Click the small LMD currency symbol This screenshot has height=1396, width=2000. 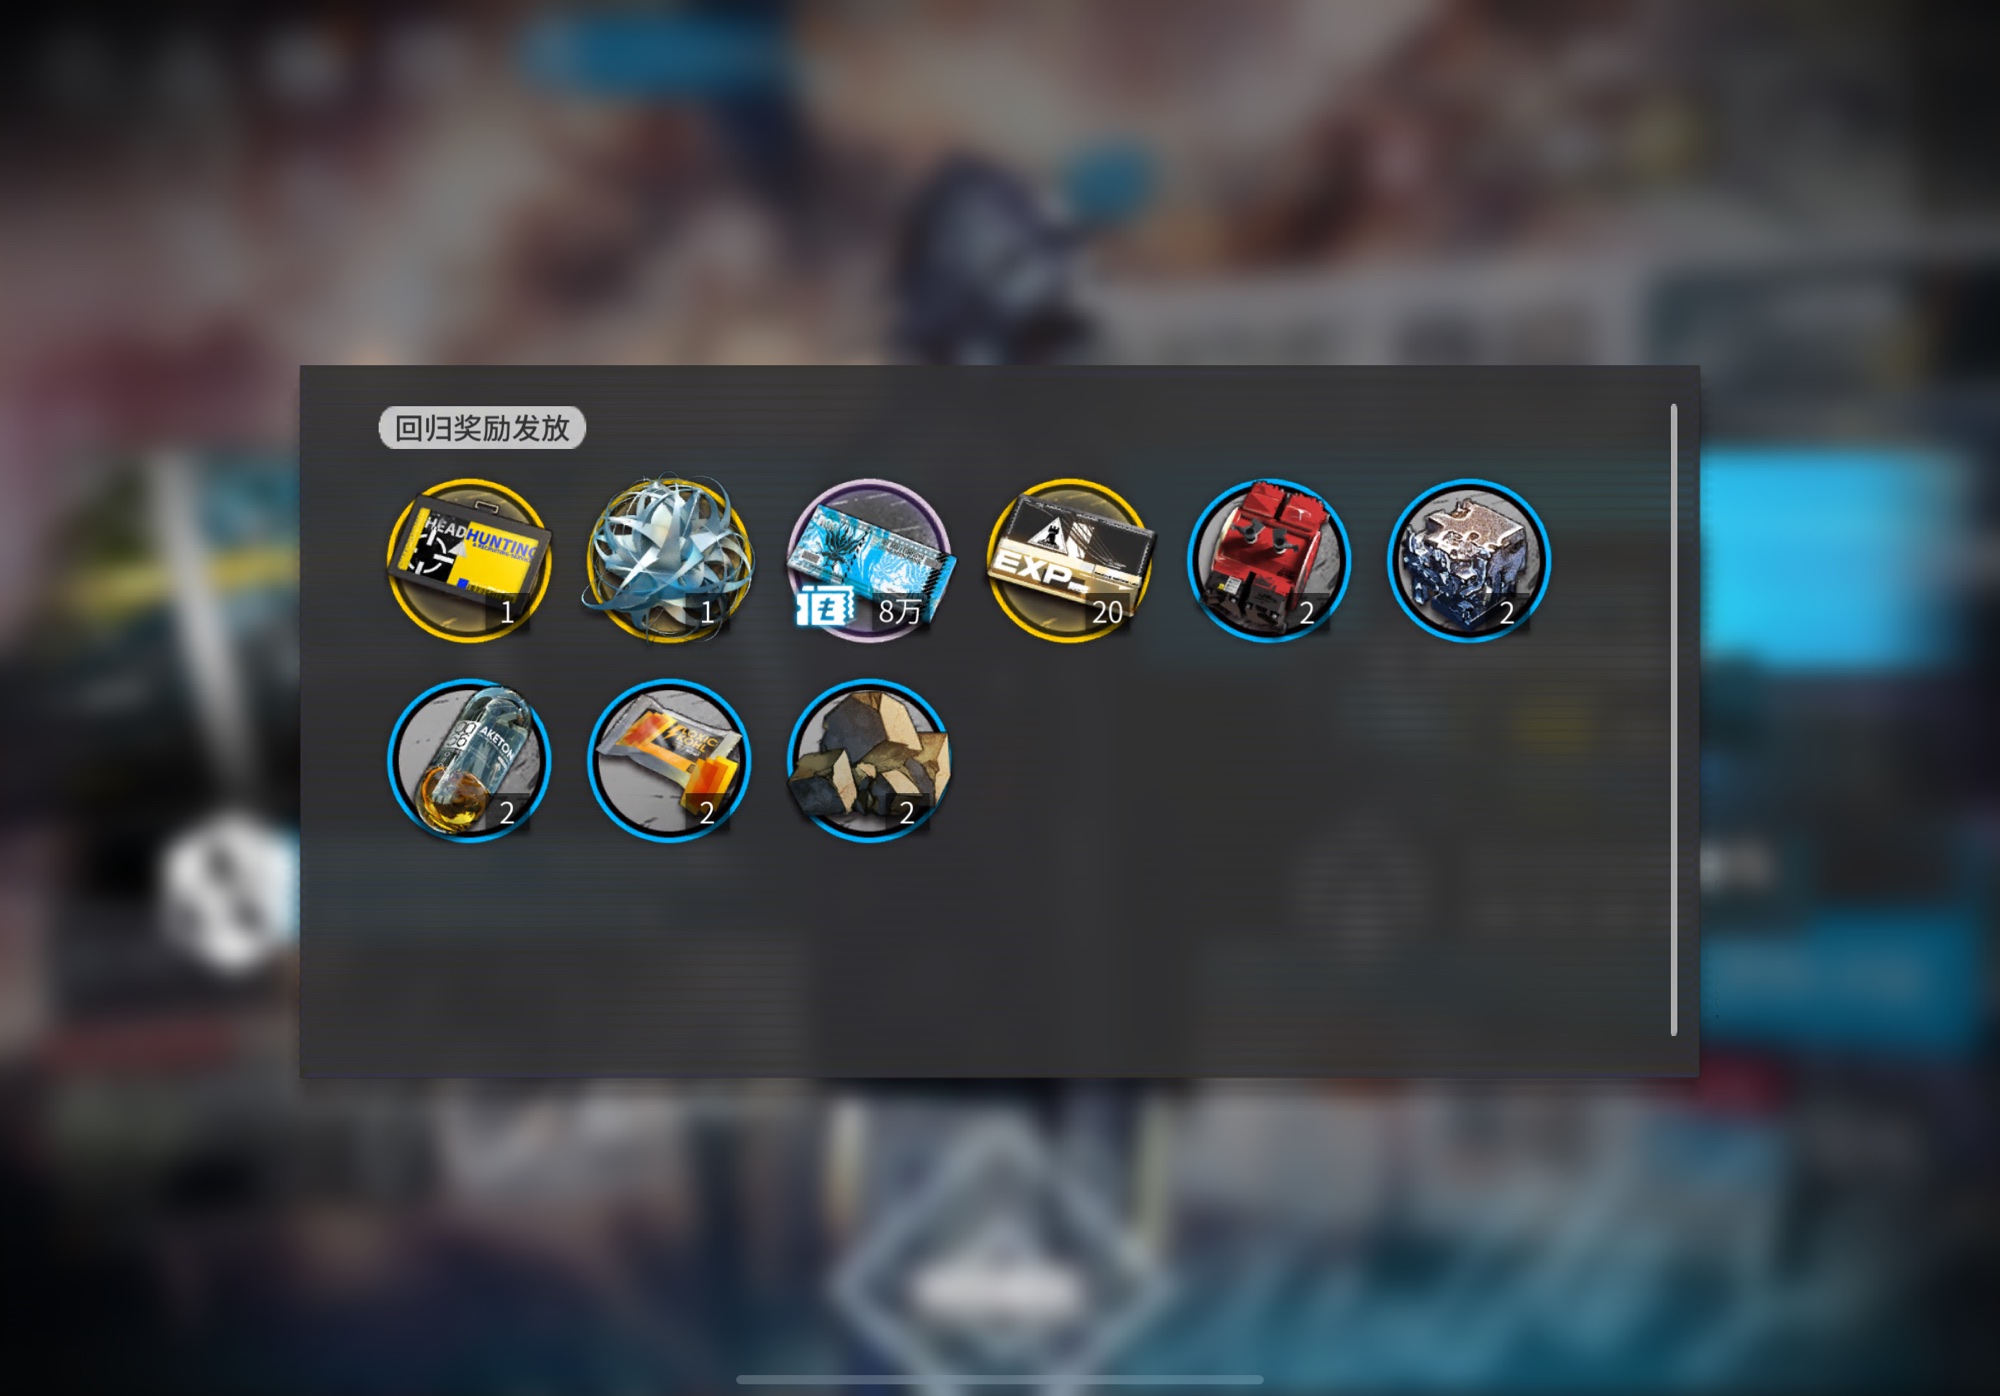click(x=824, y=607)
